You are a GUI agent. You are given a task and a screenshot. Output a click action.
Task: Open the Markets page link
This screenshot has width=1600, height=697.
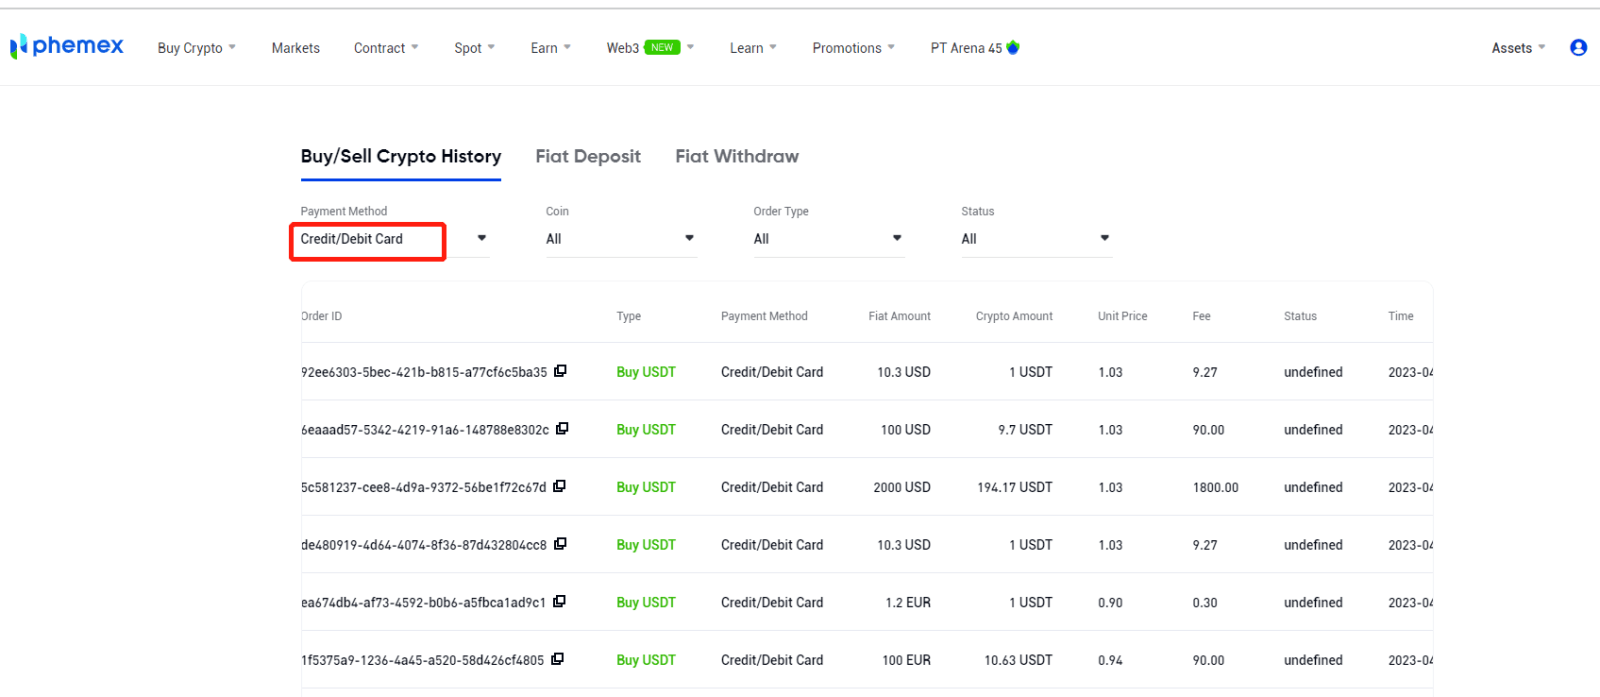295,48
